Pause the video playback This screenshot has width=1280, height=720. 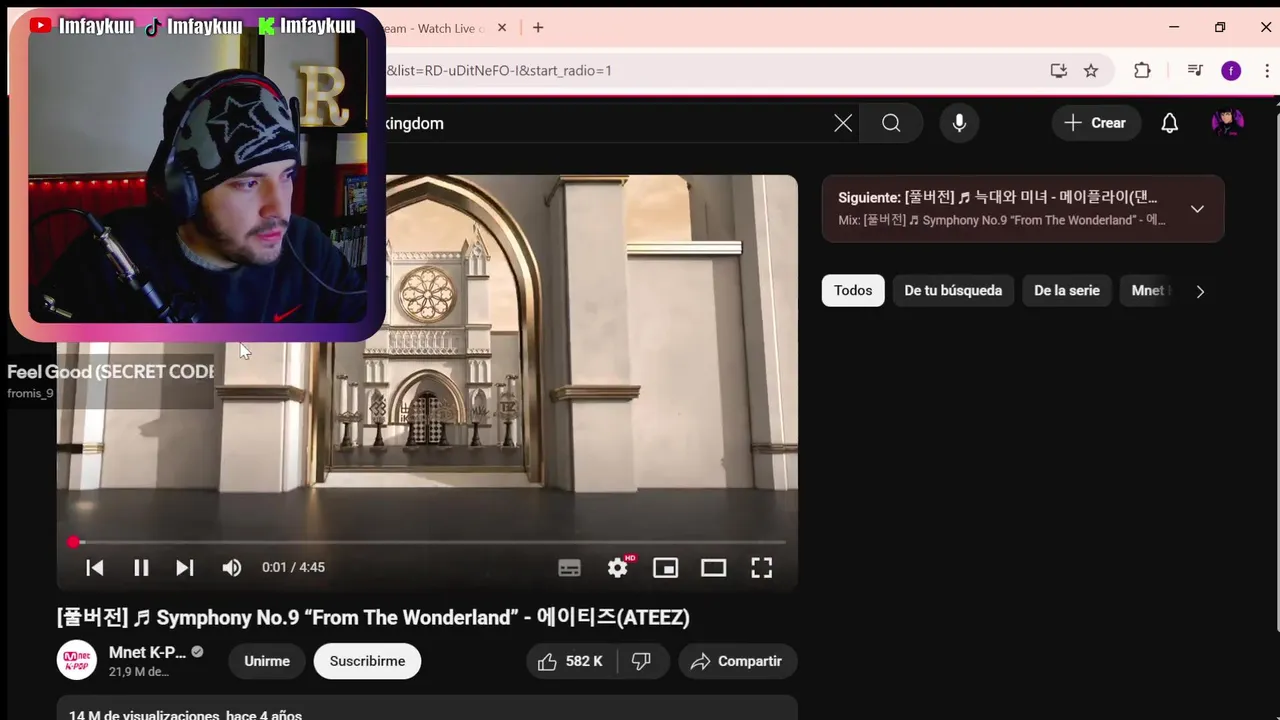pos(141,568)
